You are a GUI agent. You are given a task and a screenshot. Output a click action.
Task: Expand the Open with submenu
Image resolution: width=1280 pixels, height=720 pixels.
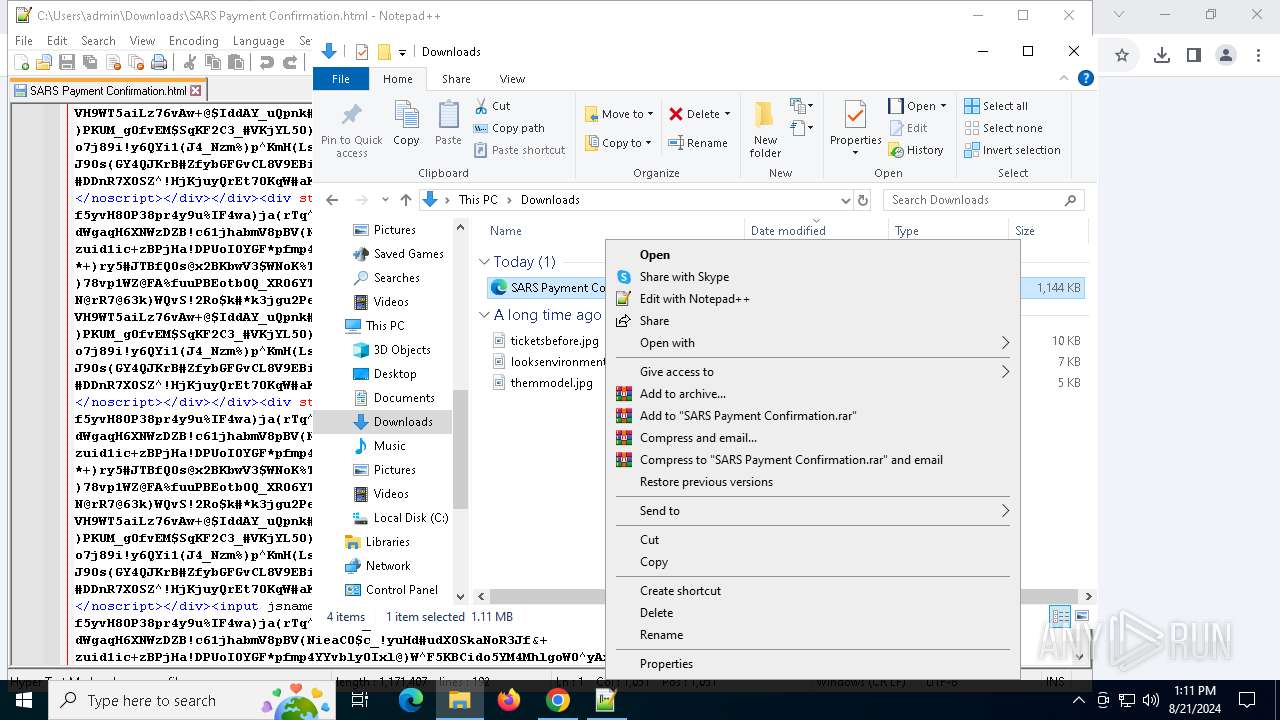812,343
